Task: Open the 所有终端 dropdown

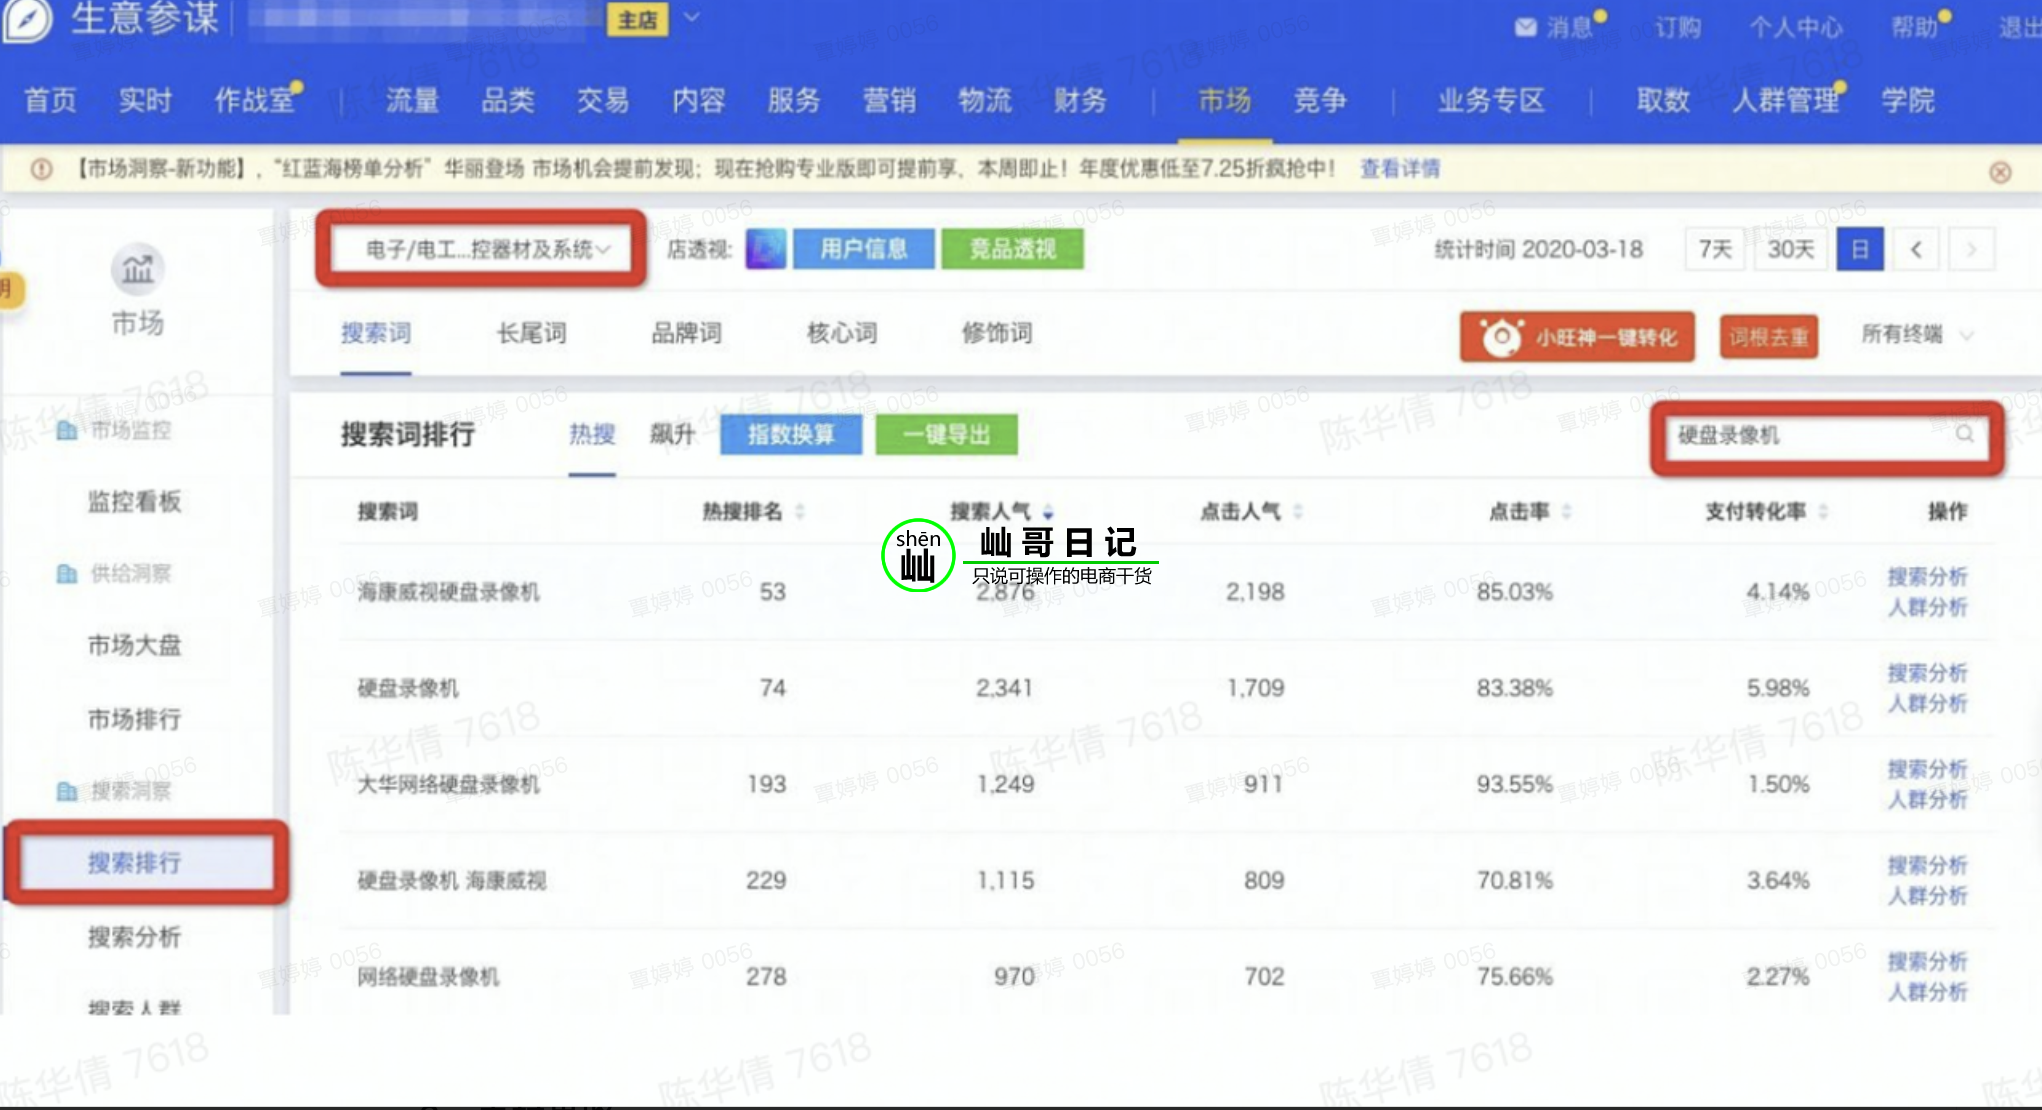Action: tap(1917, 334)
